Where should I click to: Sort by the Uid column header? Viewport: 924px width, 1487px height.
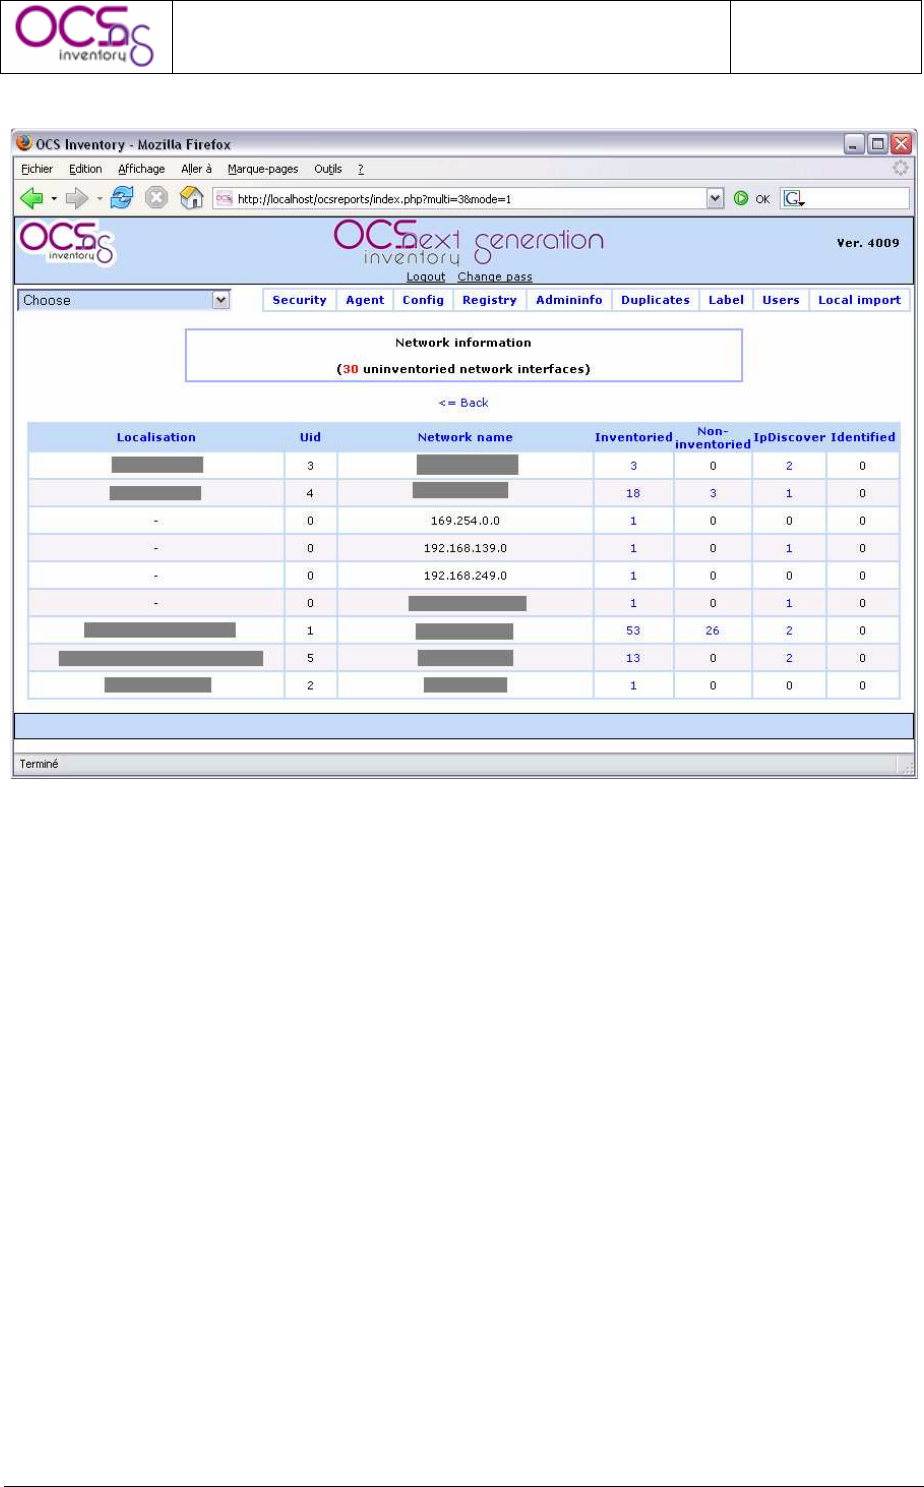(311, 437)
